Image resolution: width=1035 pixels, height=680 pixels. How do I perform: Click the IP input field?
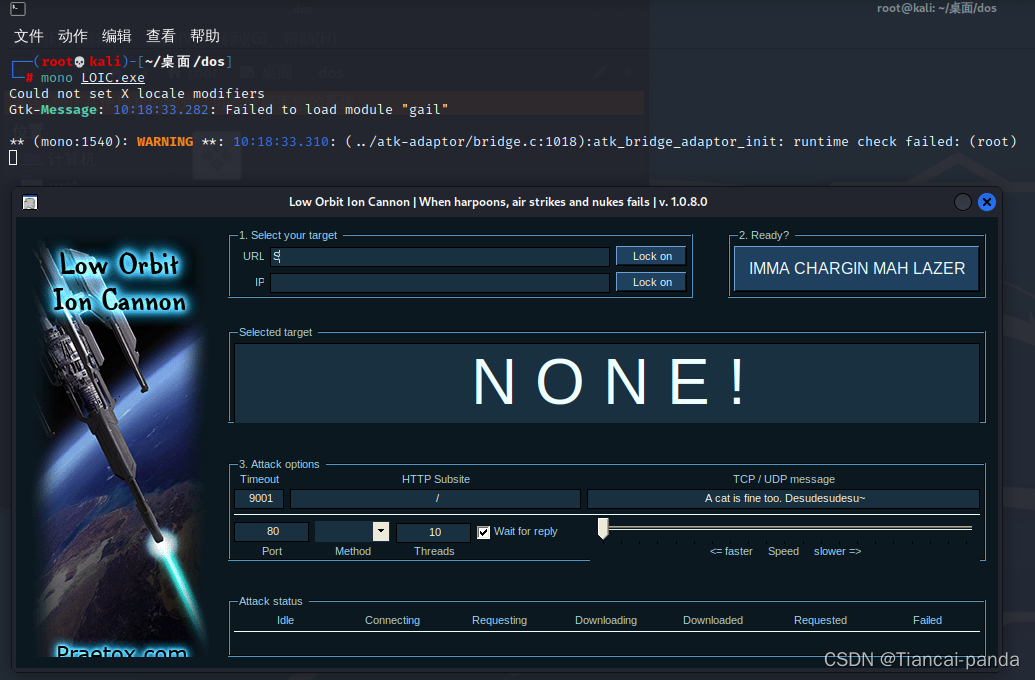click(x=440, y=283)
